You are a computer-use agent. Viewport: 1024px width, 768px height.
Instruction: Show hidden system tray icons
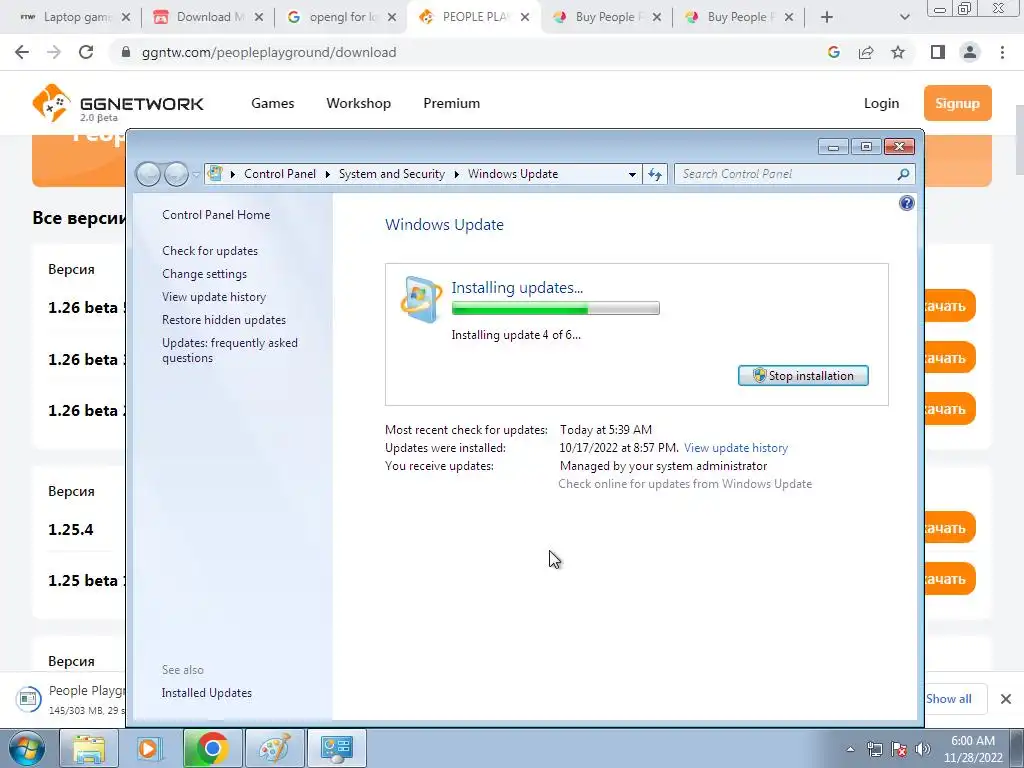tap(850, 749)
